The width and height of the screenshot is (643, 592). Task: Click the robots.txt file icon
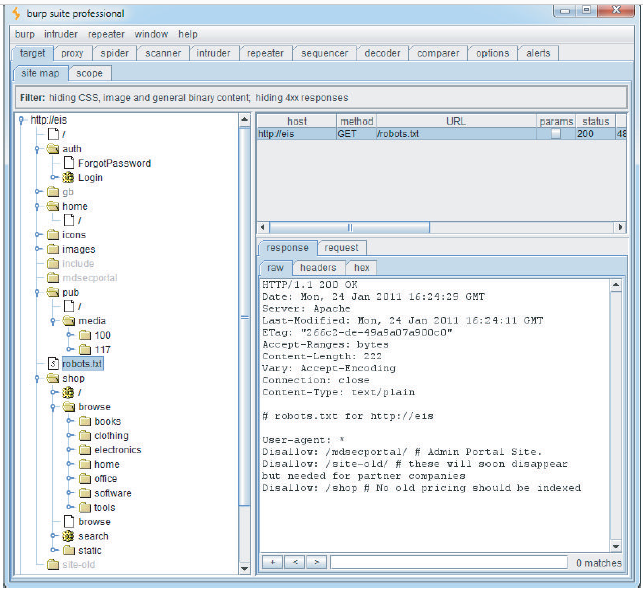(53, 364)
